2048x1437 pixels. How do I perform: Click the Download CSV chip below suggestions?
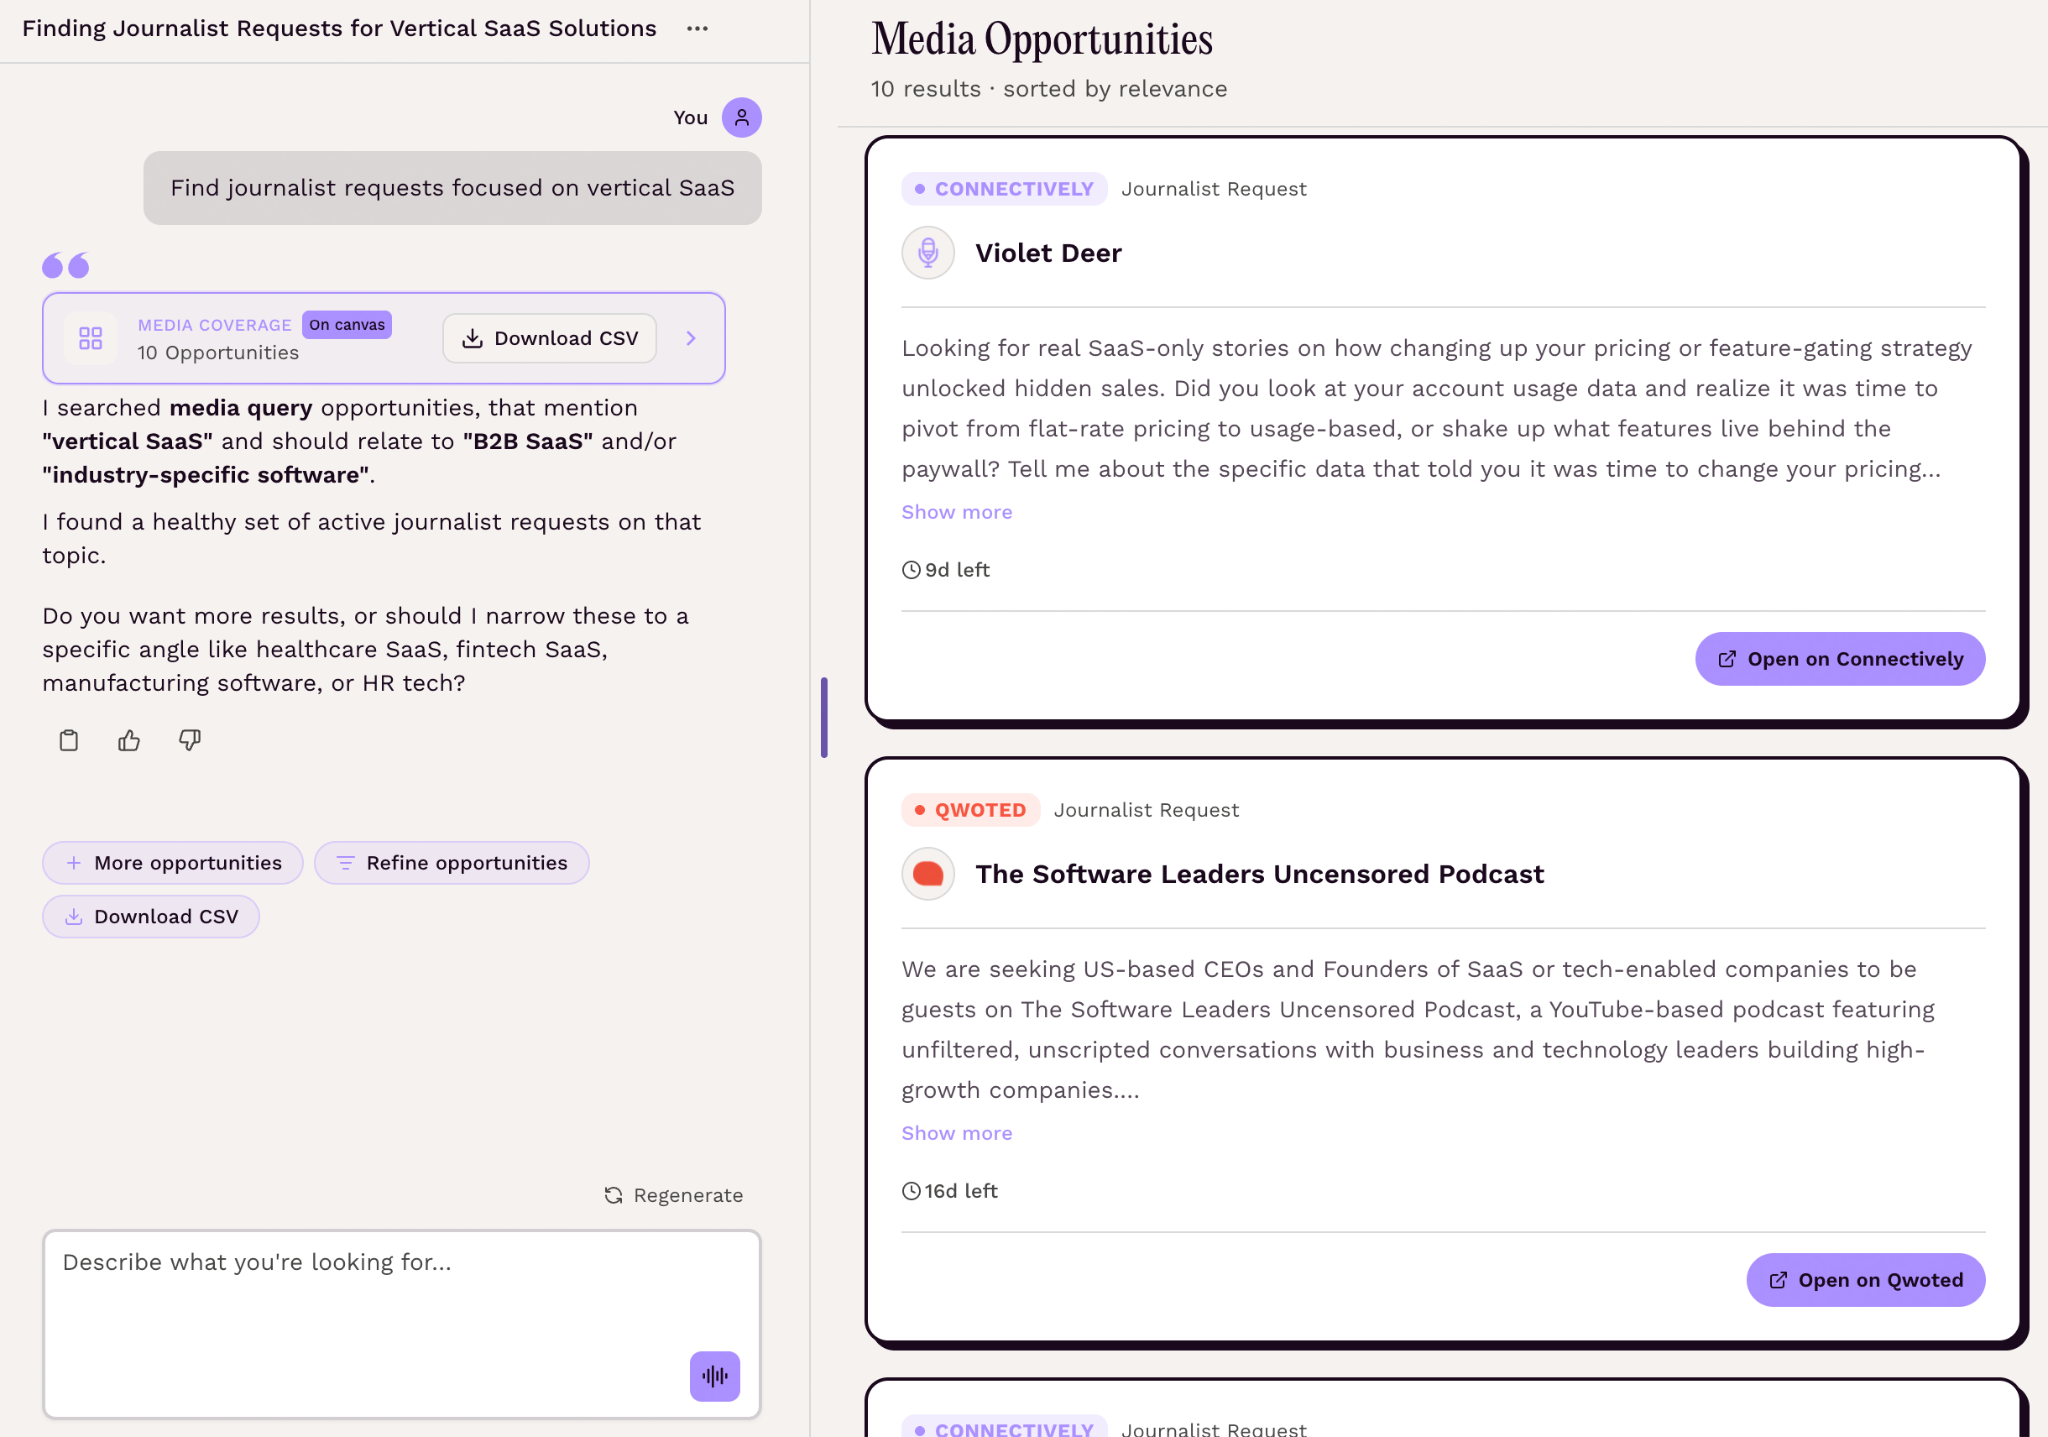(x=151, y=917)
